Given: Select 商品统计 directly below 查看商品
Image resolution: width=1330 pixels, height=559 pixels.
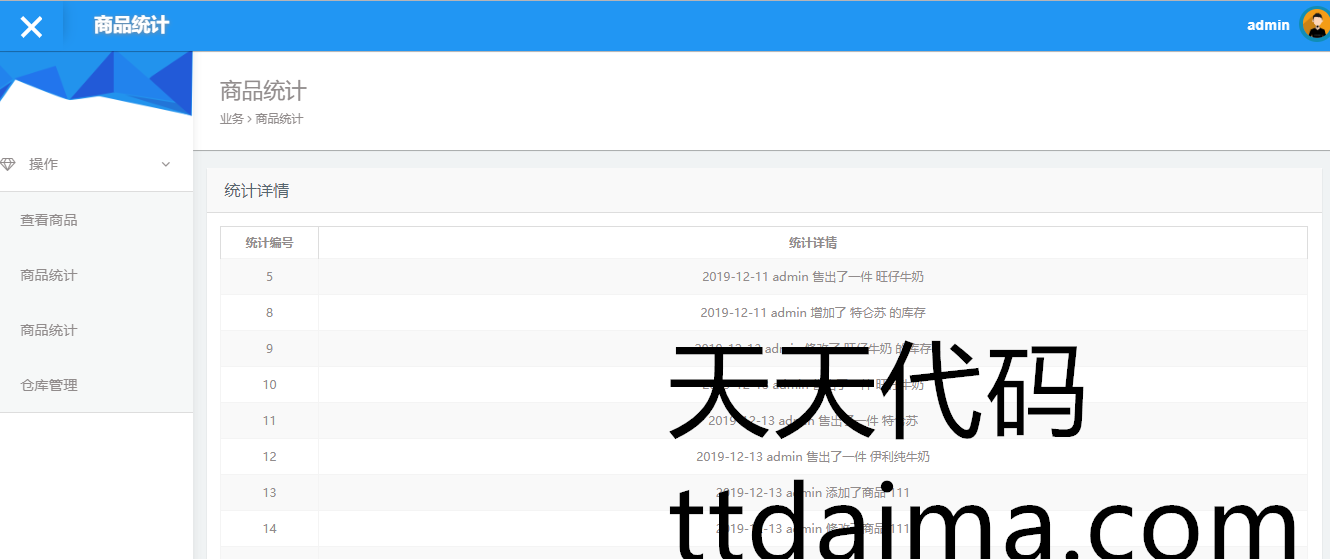Looking at the screenshot, I should (49, 275).
